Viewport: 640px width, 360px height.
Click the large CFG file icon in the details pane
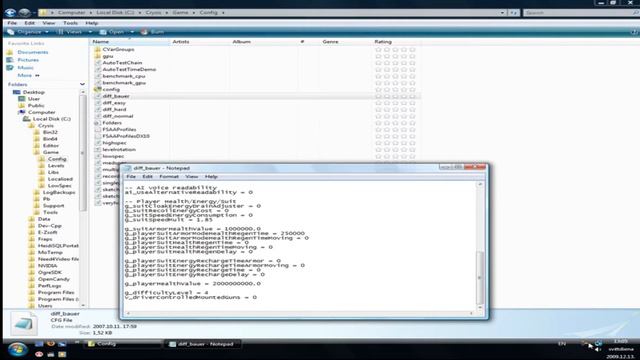(24, 324)
